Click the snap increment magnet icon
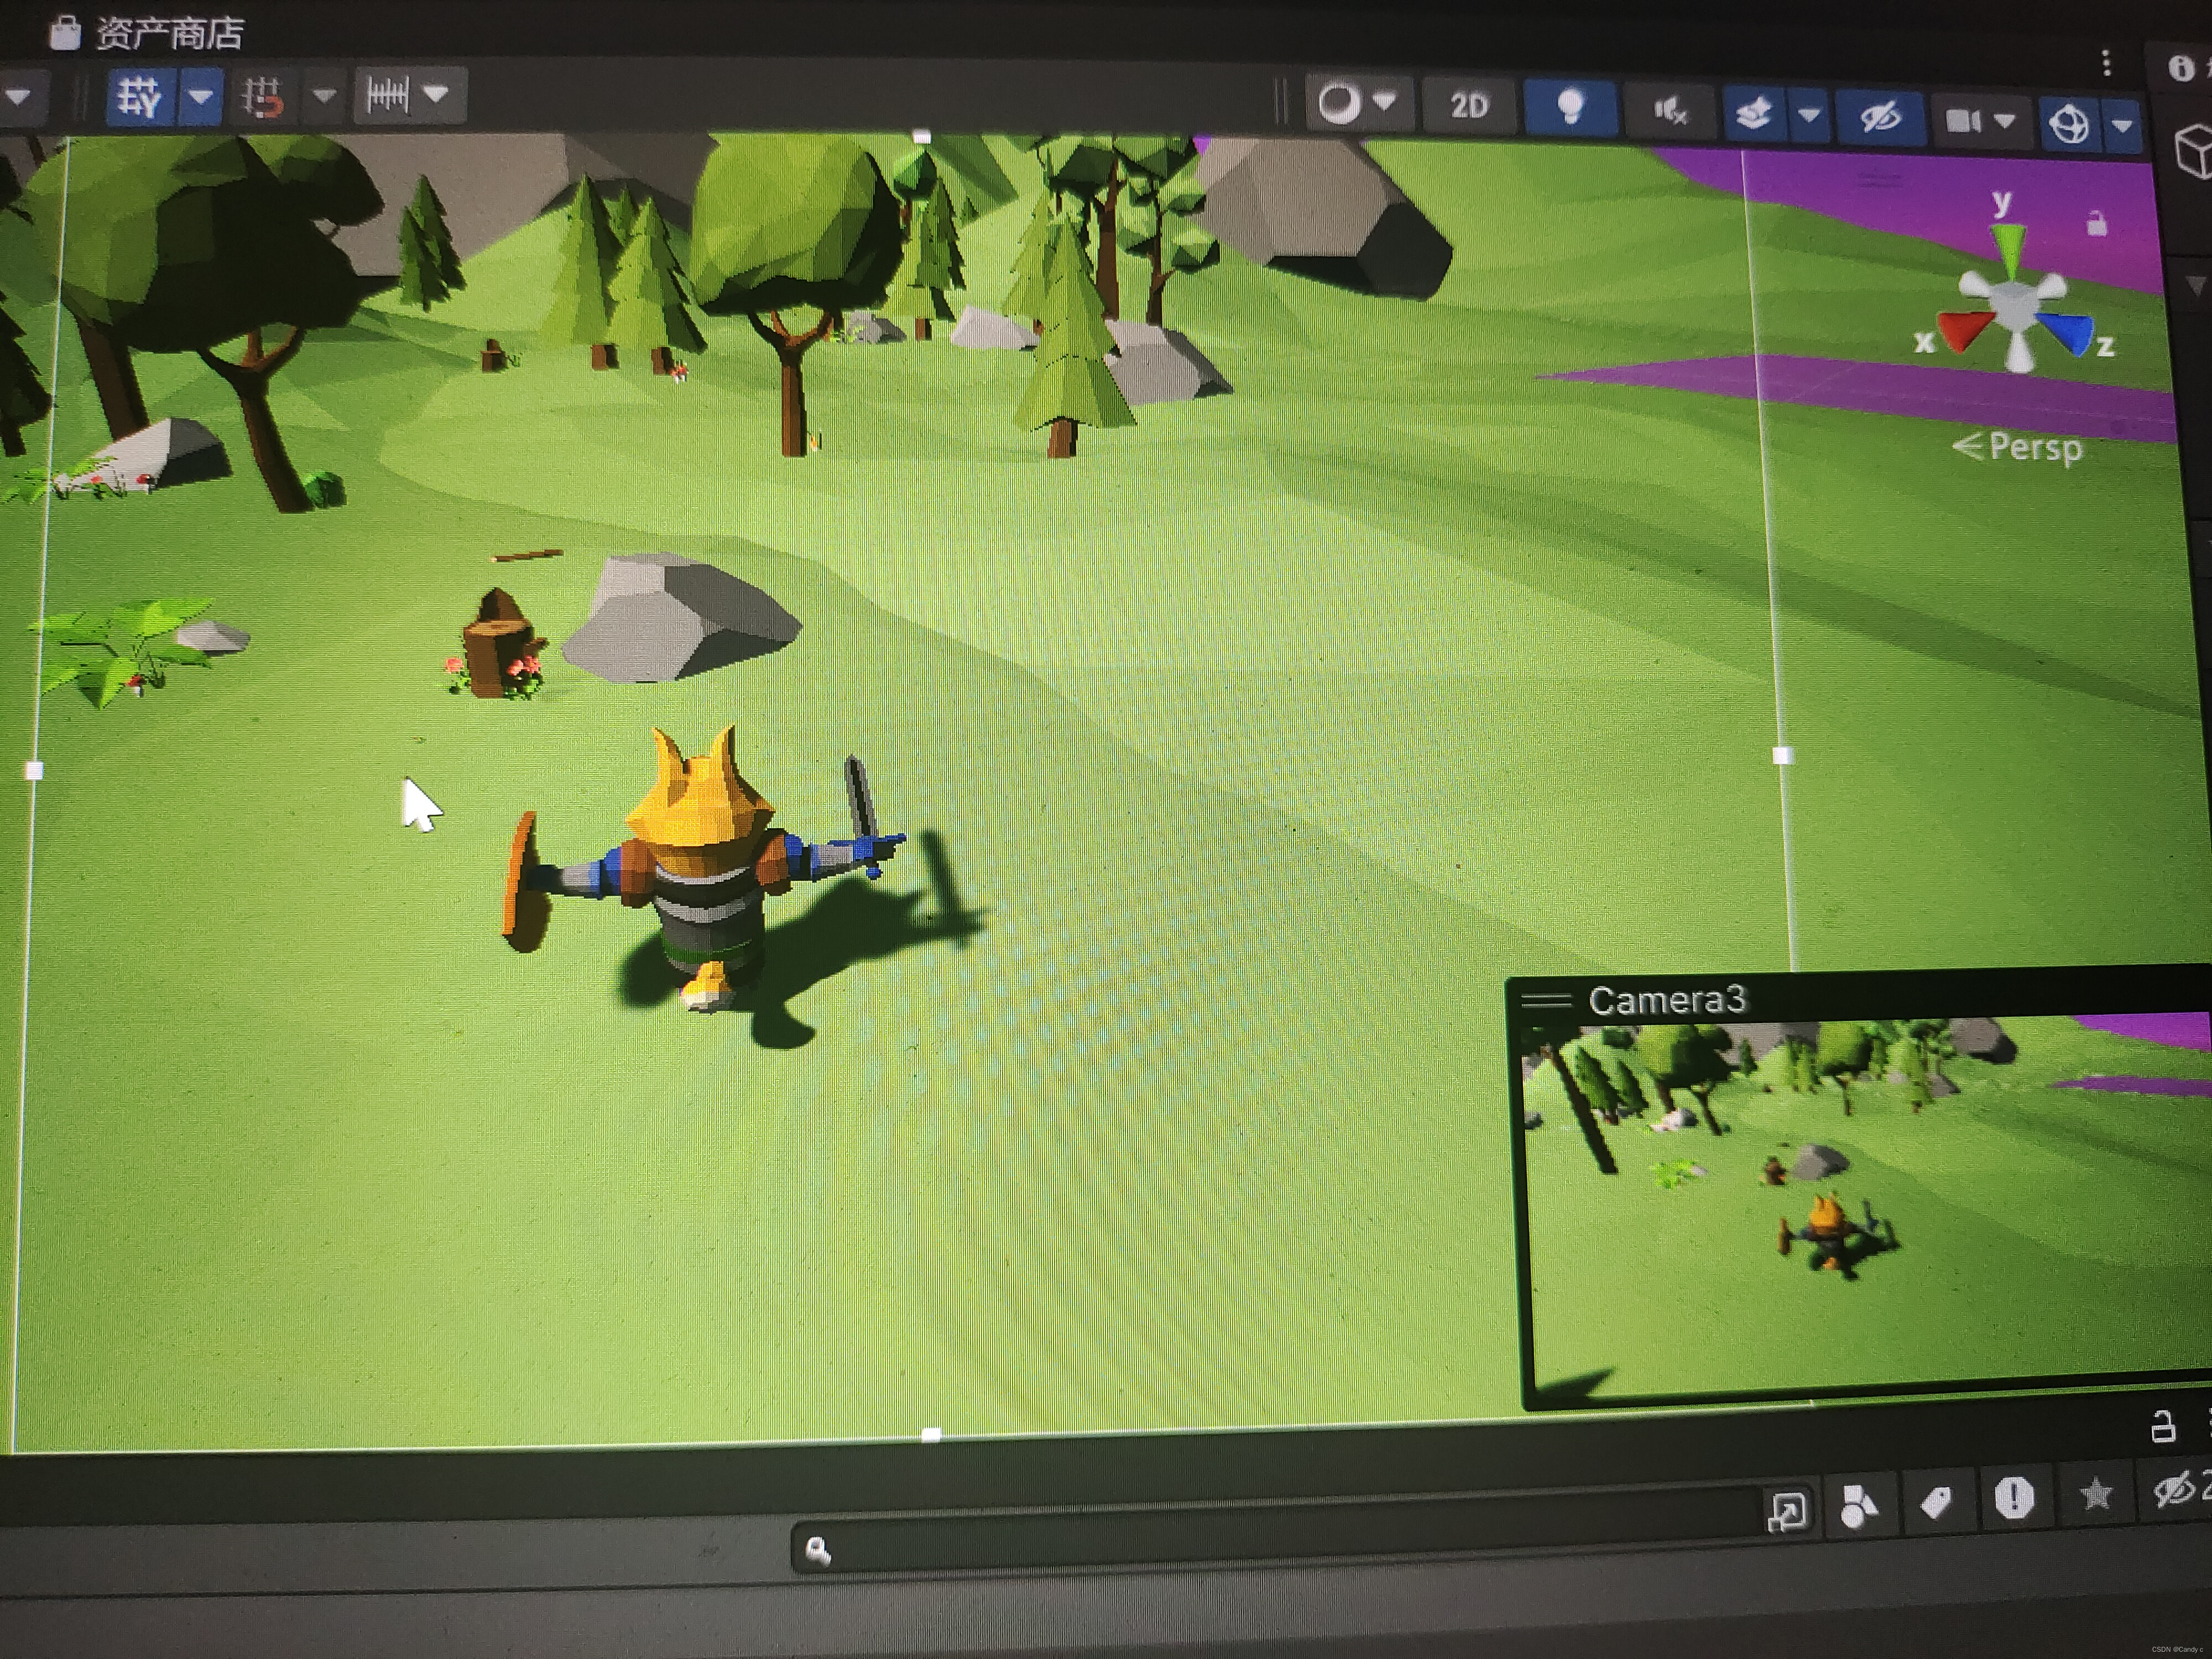The width and height of the screenshot is (2212, 1659). (262, 98)
